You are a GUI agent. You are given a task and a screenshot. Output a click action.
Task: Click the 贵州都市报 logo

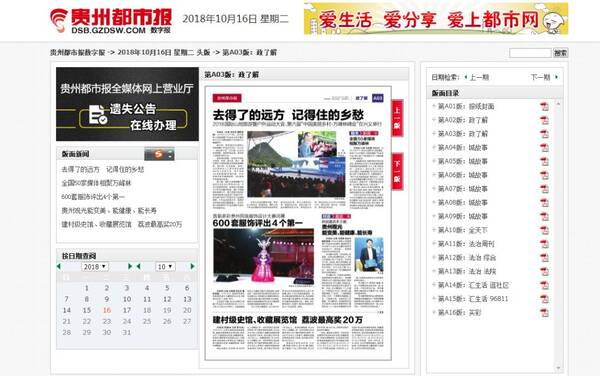coord(111,20)
